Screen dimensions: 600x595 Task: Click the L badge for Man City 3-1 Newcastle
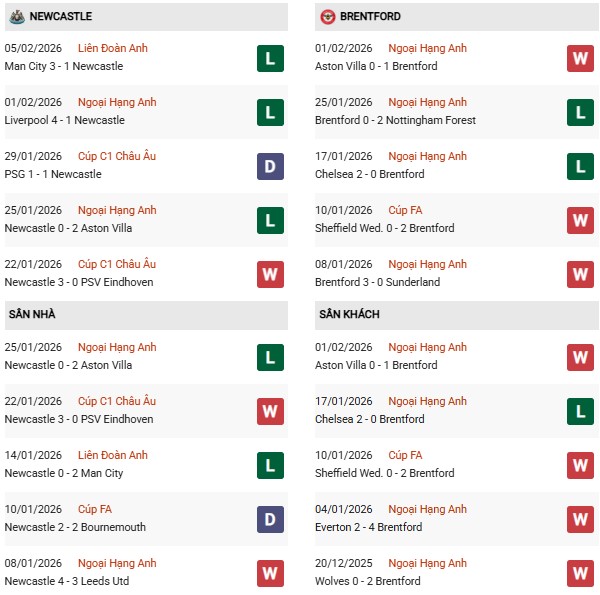[x=270, y=58]
